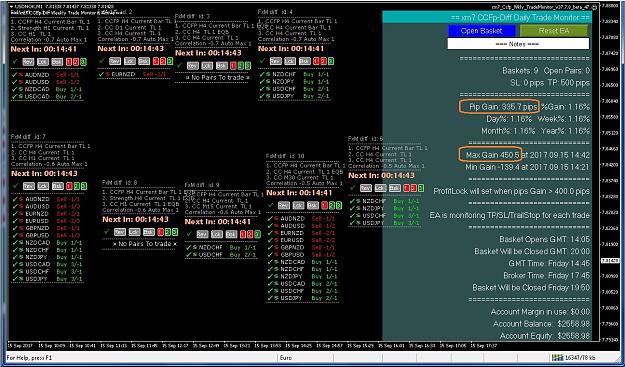Click sell icon beside EURUSD in id 7 panel
Image resolution: width=625 pixels, height=367 pixels.
click(21, 221)
